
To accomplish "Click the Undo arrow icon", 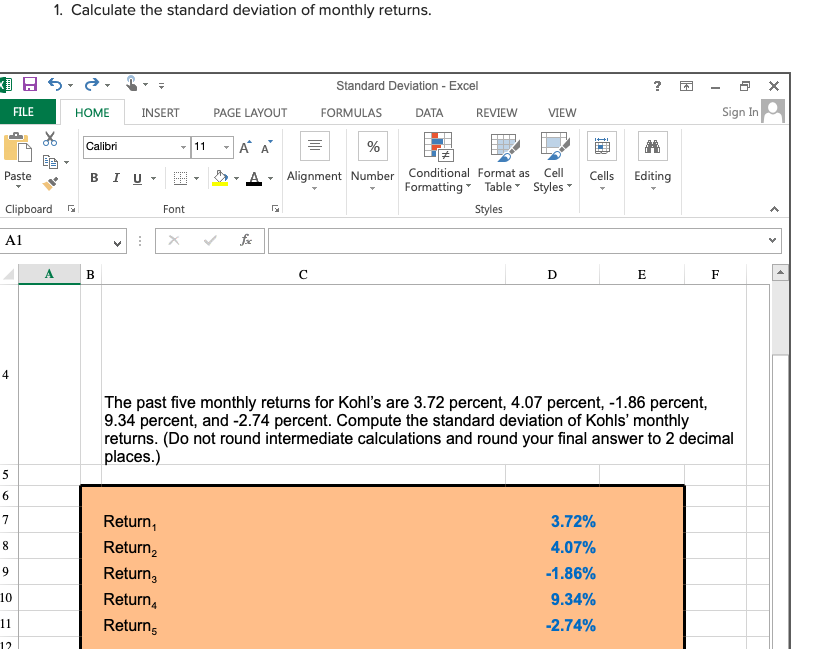I will [55, 84].
